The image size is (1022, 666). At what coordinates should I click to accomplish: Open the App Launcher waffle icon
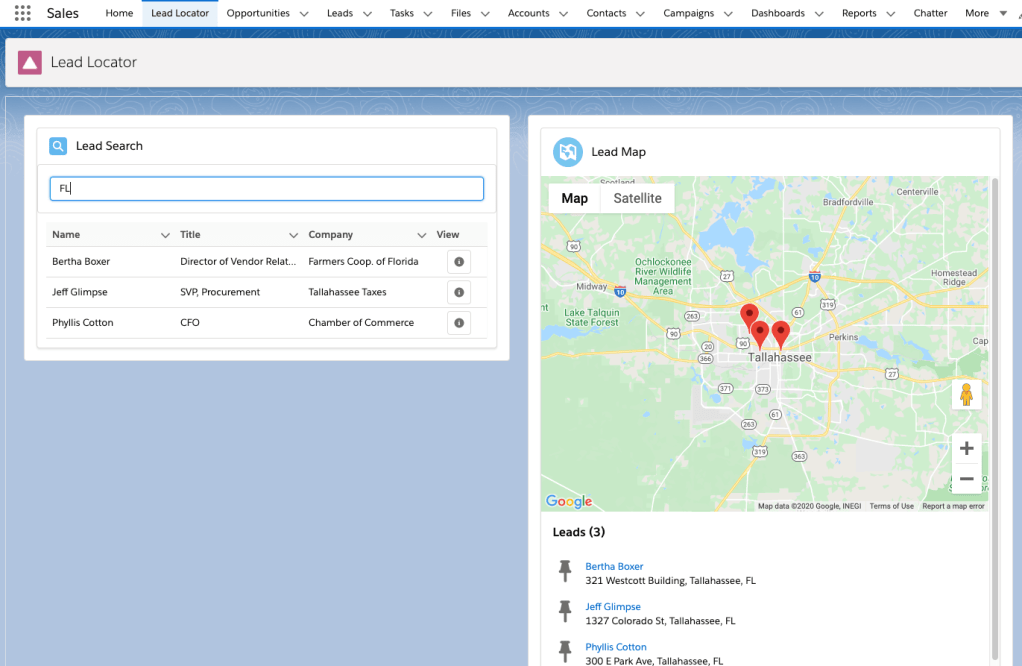pyautogui.click(x=21, y=12)
